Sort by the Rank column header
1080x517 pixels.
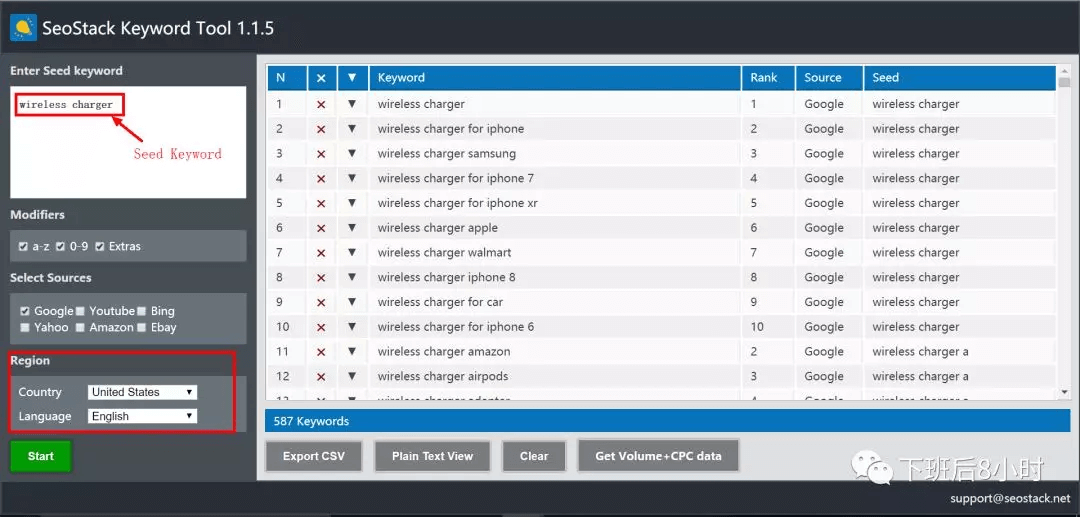767,78
